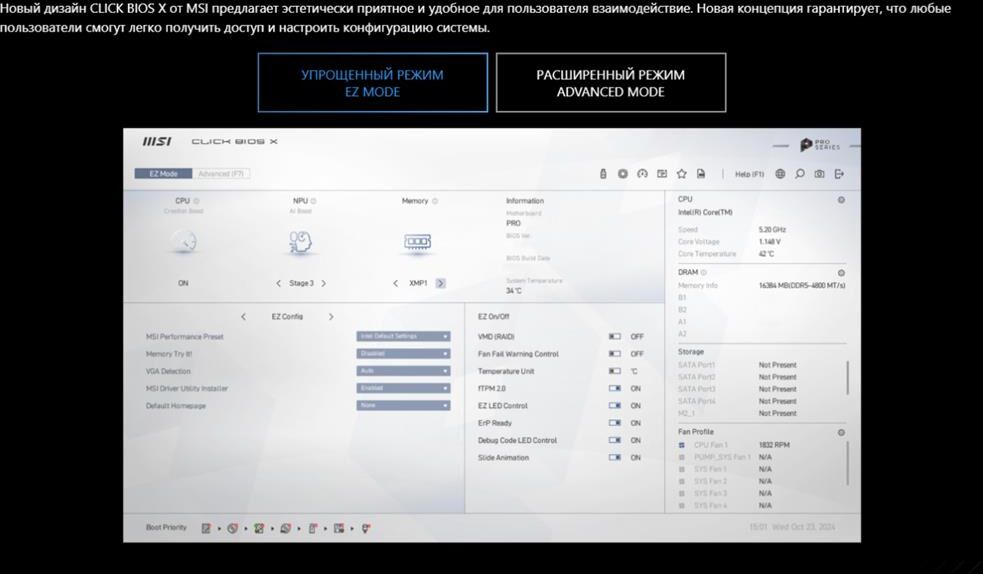Open the MSI Performance Preset dropdown

[403, 336]
